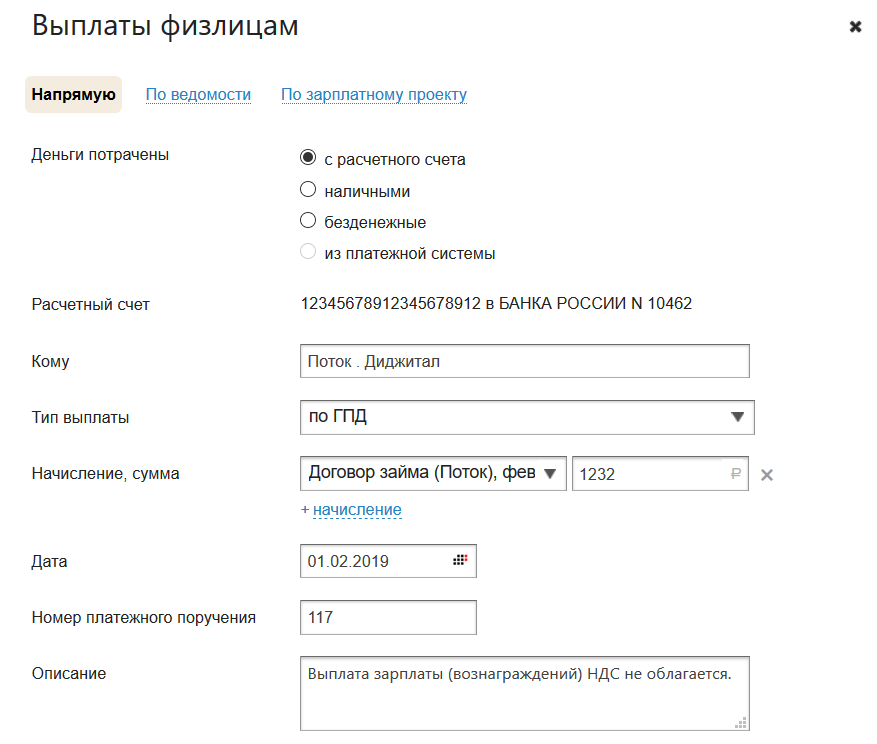The width and height of the screenshot is (877, 744).
Task: Go to 'По зарплатному проекту' tab
Action: point(374,95)
